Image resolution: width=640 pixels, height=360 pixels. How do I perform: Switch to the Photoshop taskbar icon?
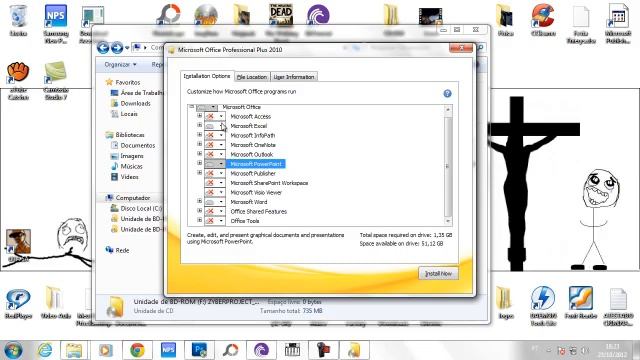tap(199, 350)
